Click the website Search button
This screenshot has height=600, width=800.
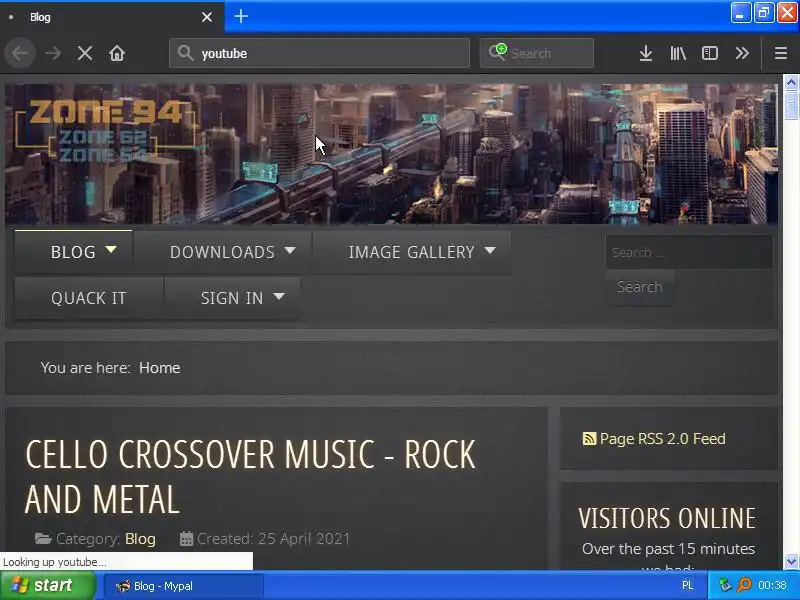coord(640,287)
